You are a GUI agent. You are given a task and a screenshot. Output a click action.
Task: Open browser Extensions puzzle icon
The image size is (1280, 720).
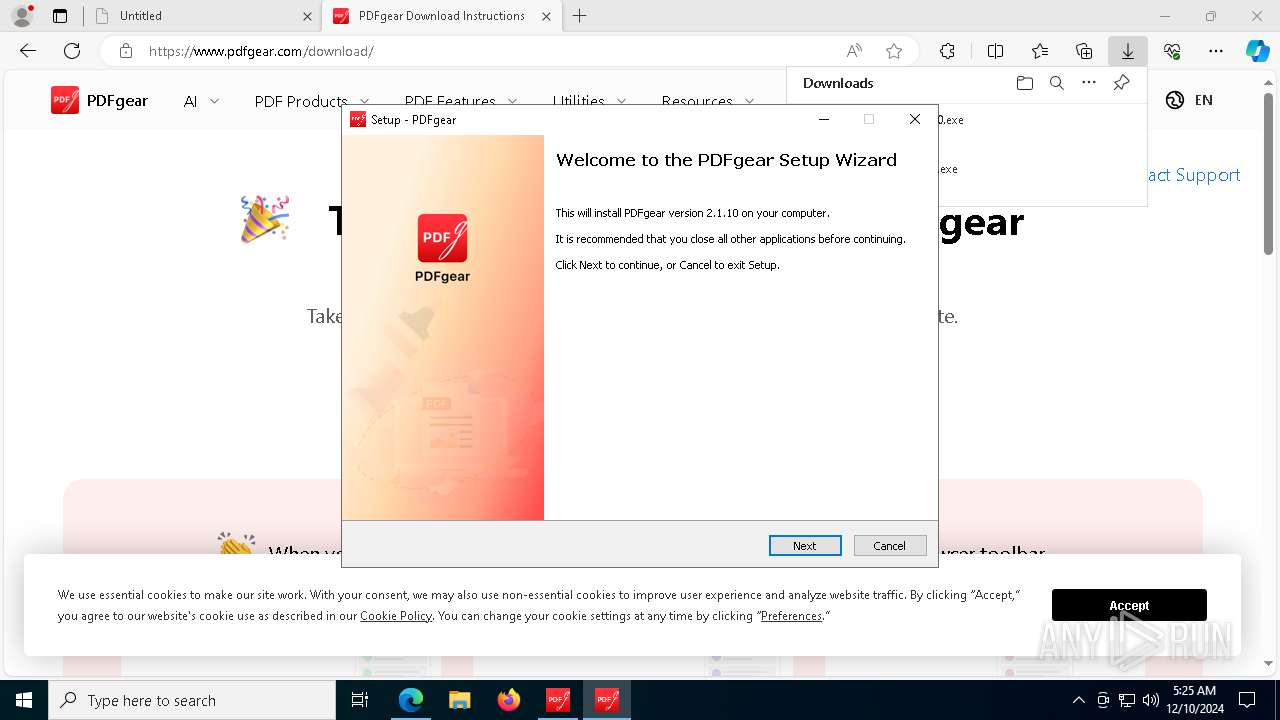(947, 51)
